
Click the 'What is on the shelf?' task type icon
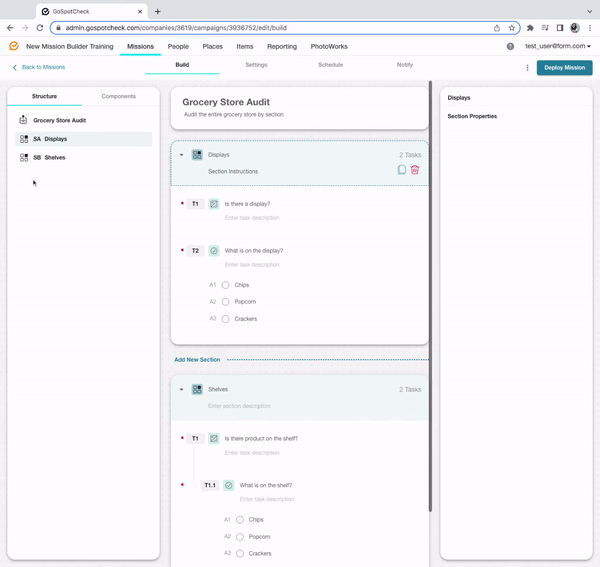pos(228,485)
